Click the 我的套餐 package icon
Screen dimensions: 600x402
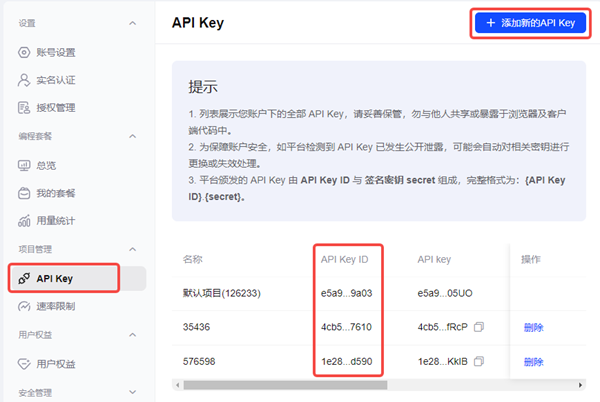26,192
